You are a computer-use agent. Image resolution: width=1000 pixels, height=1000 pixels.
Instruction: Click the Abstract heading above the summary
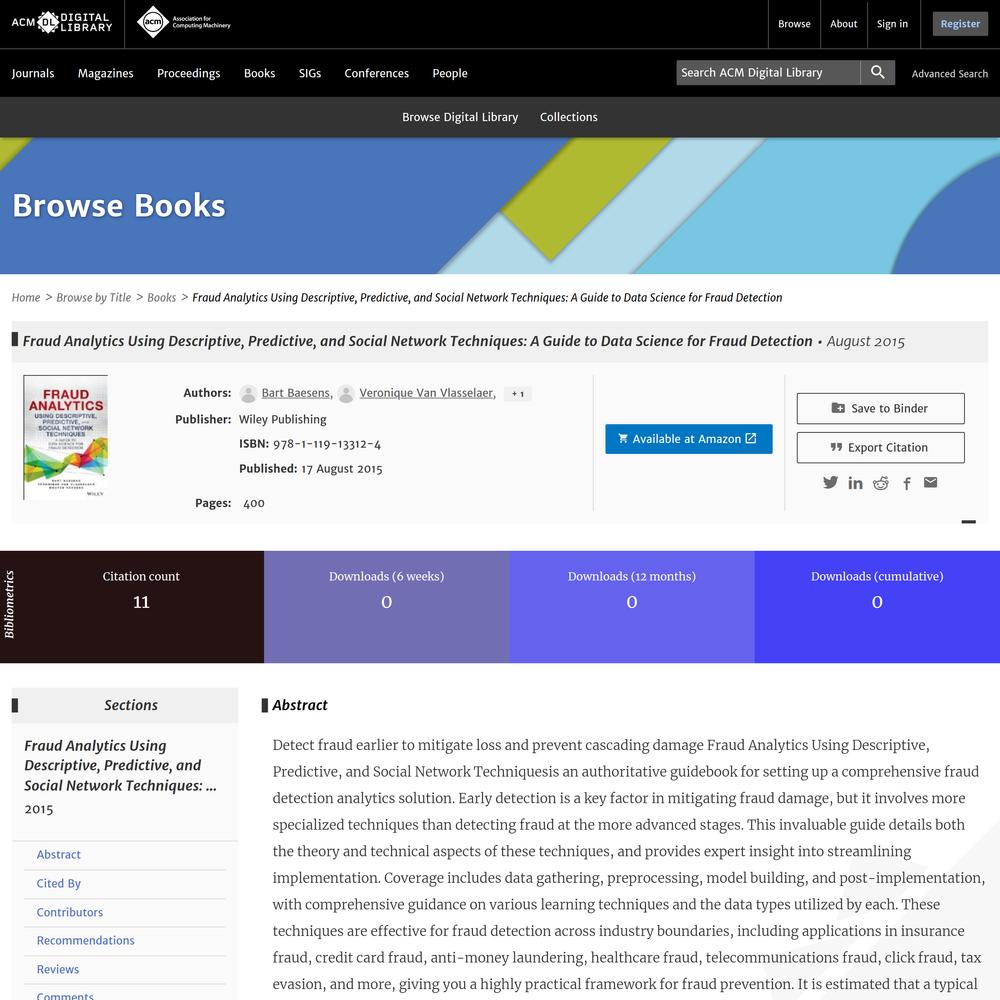[300, 705]
